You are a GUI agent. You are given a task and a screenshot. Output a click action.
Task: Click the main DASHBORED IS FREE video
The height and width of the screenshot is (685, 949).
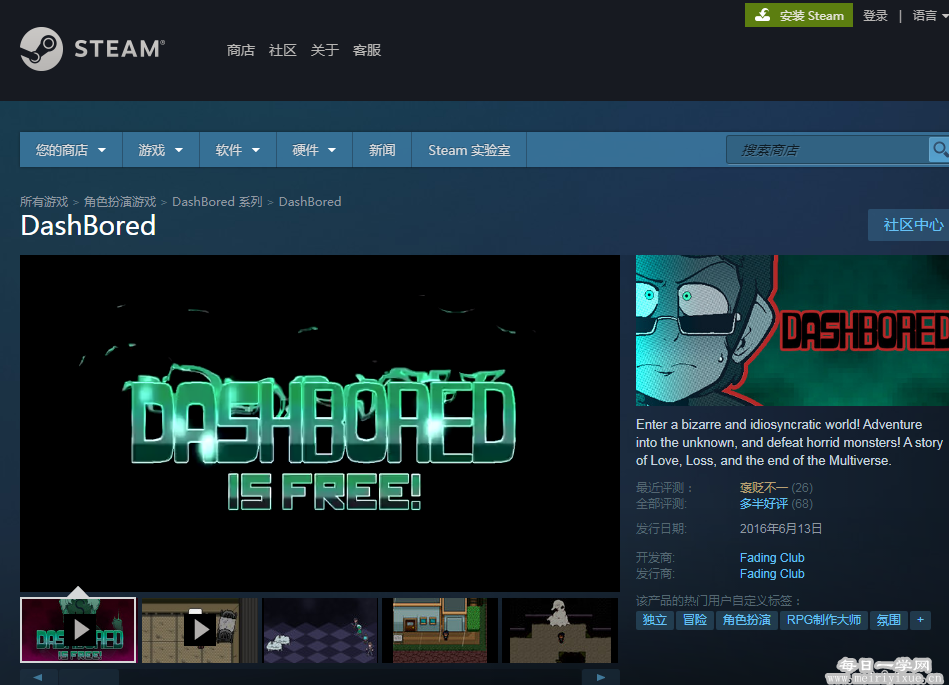[x=320, y=423]
